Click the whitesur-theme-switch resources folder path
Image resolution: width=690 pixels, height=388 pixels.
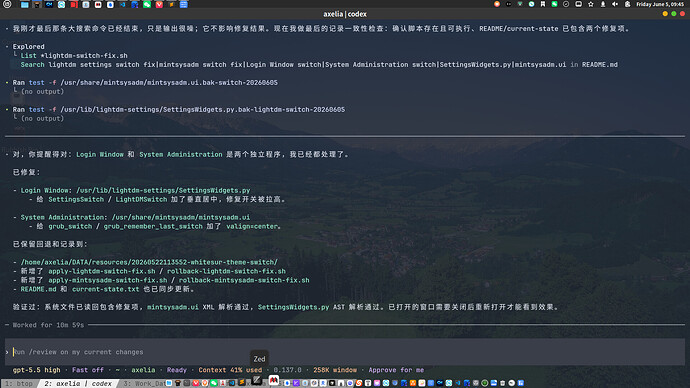(x=149, y=262)
